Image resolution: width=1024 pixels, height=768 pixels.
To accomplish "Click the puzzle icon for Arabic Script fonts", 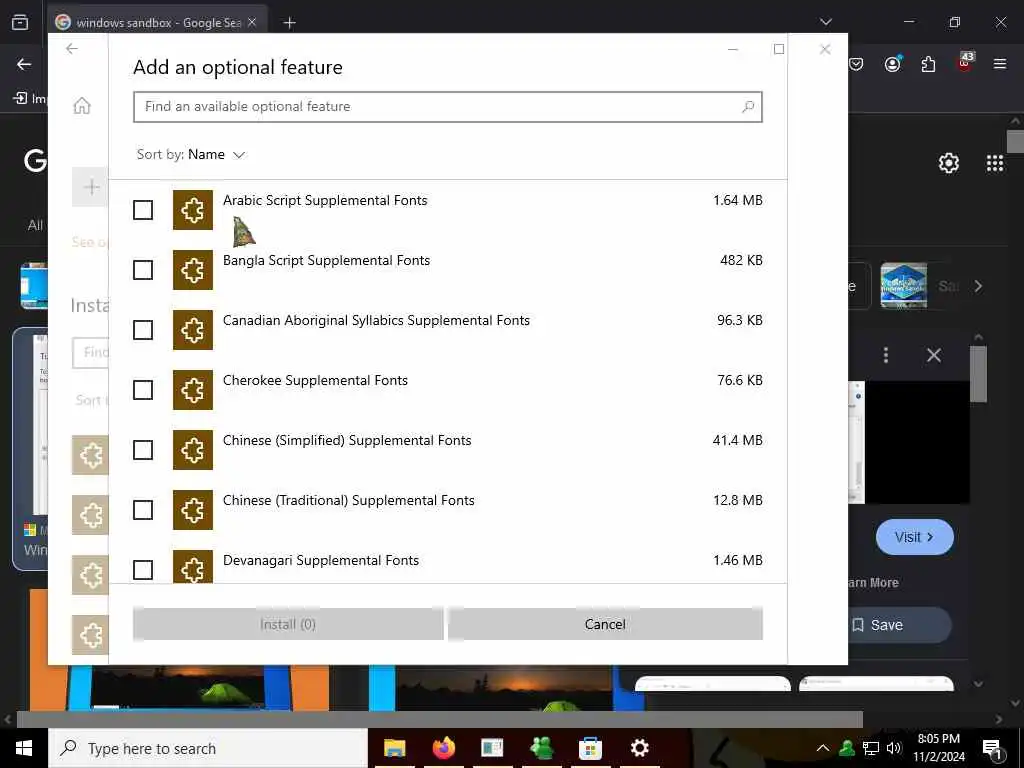I will pos(193,210).
